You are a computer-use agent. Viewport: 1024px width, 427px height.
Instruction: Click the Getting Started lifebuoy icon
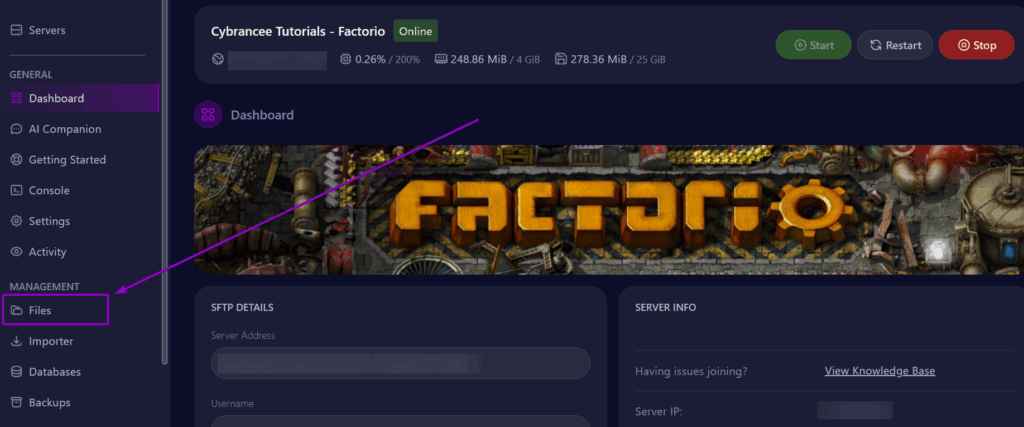point(17,160)
